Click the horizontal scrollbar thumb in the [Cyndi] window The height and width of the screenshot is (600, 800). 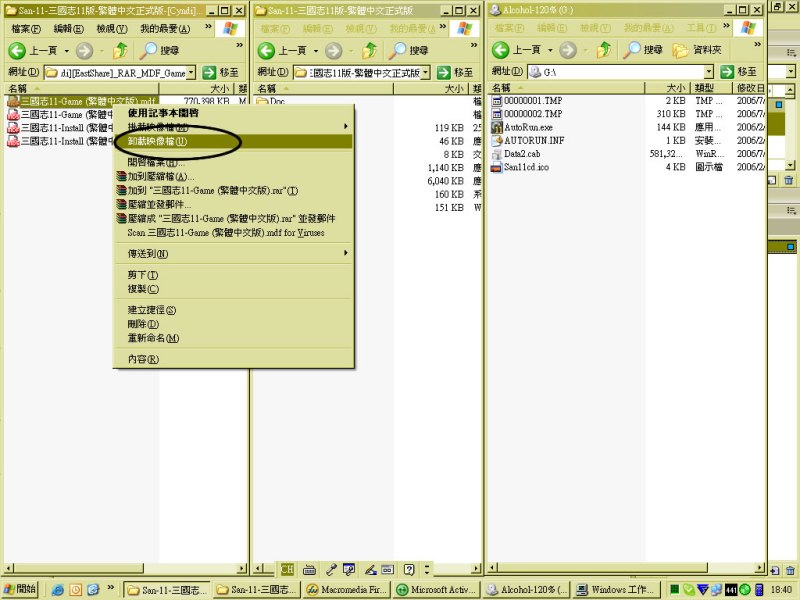click(x=79, y=568)
